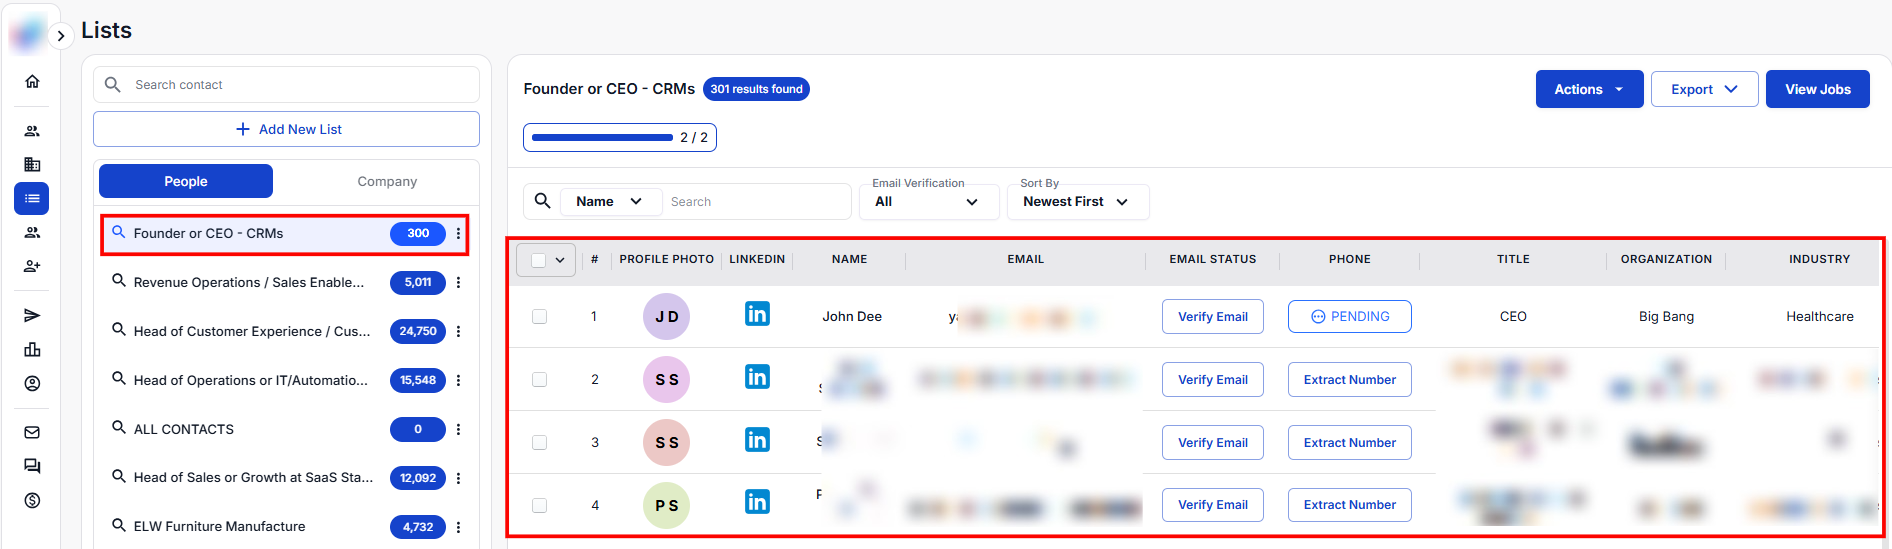Viewport: 1892px width, 549px height.
Task: Open the dollar billing icon in sidebar
Action: point(32,500)
